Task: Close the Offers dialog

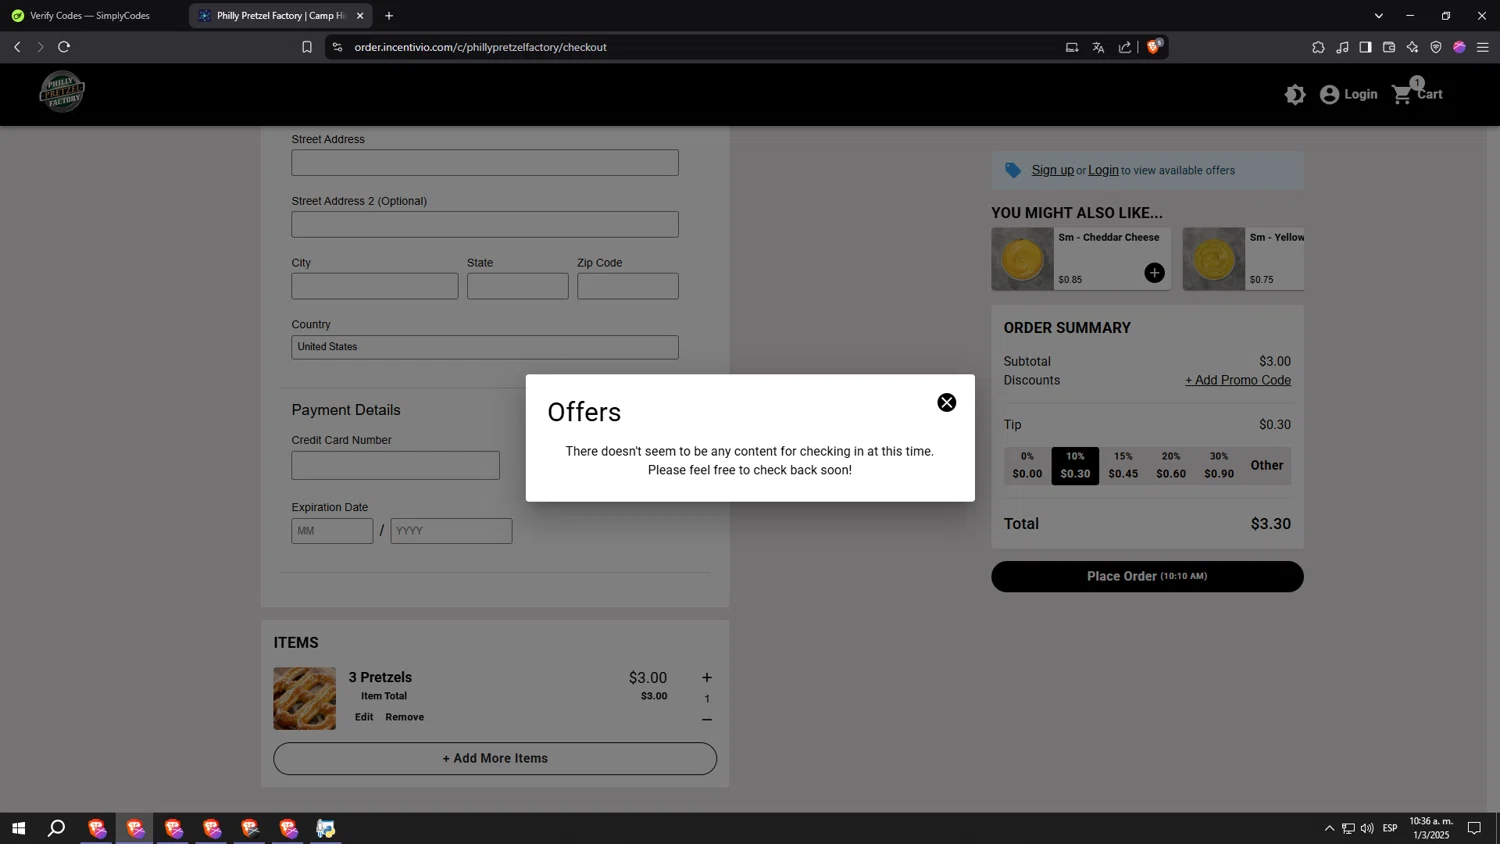Action: pos(946,402)
